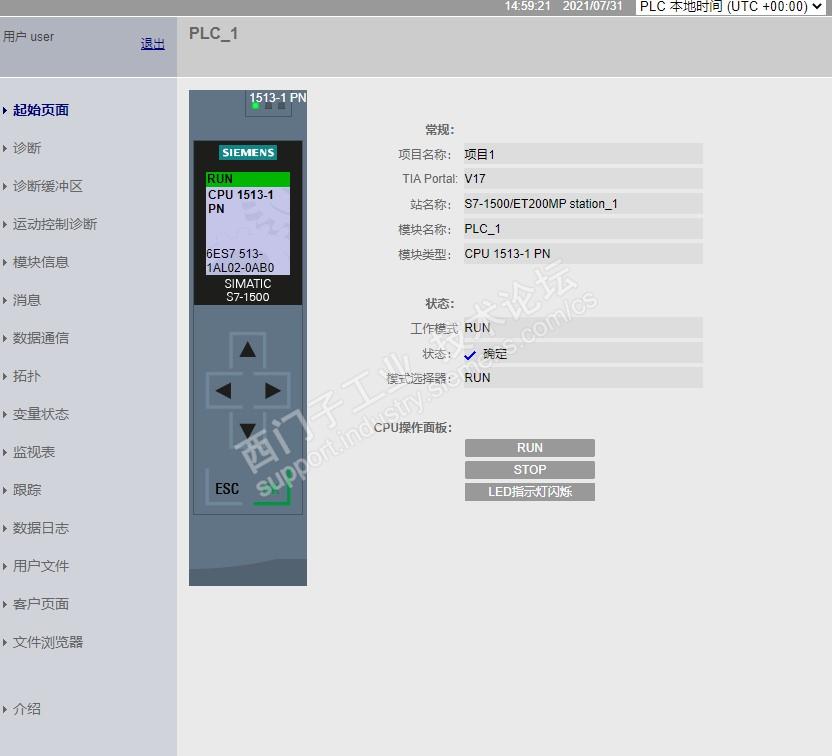Click the left arrow on CPU display
Image resolution: width=832 pixels, height=756 pixels.
click(223, 391)
